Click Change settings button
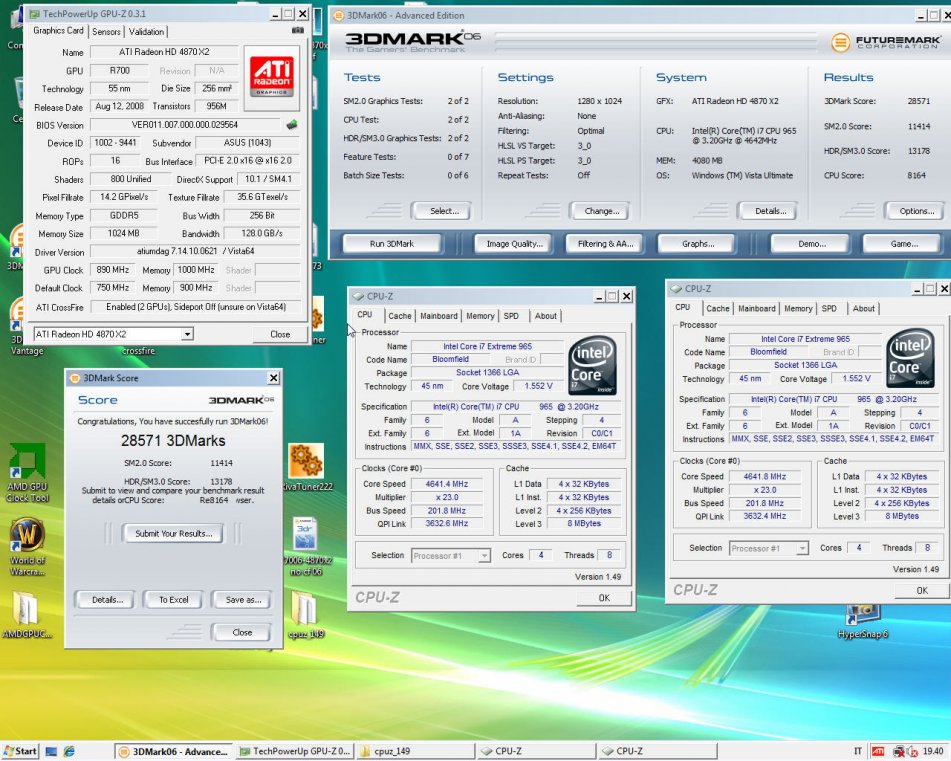This screenshot has height=761, width=951. pyautogui.click(x=601, y=211)
